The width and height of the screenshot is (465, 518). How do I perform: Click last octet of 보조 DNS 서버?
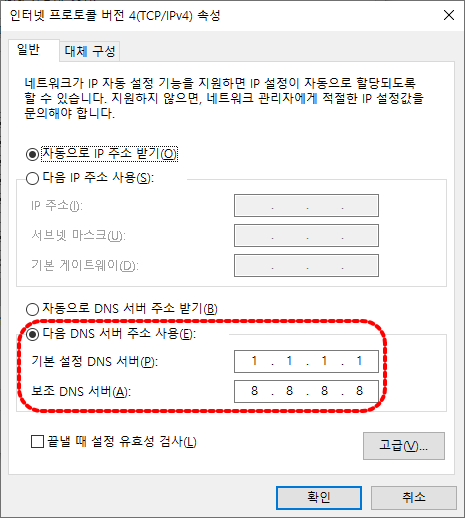[359, 391]
